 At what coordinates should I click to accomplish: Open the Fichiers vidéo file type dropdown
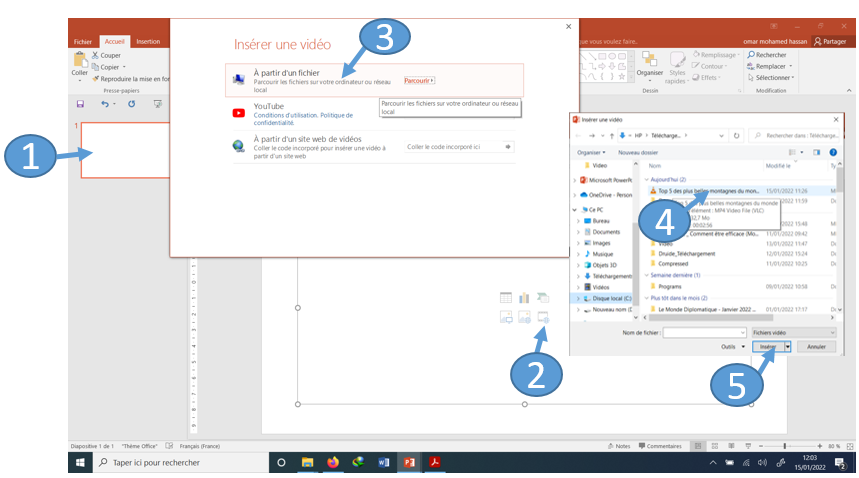tap(793, 332)
